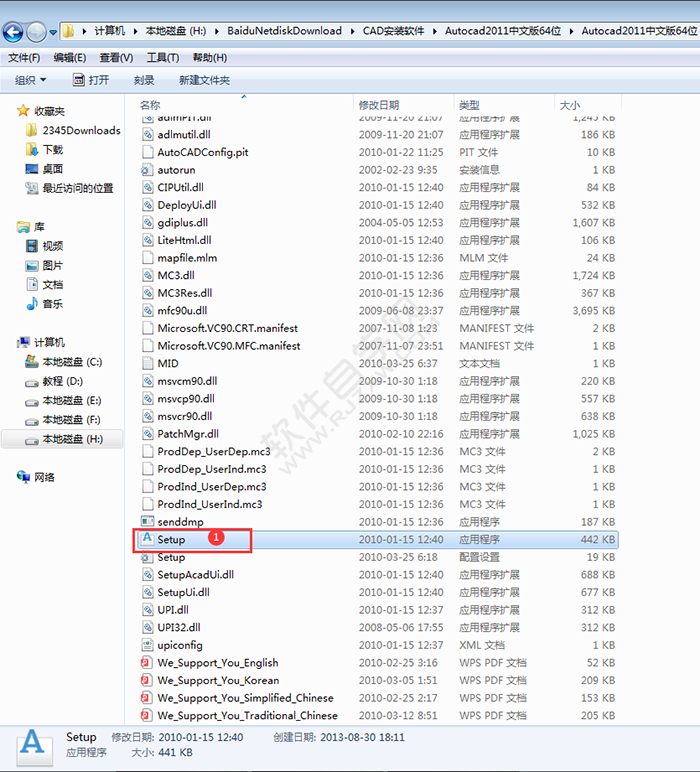Select CIPUtil.dll file icon
This screenshot has height=772, width=700.
pos(147,188)
